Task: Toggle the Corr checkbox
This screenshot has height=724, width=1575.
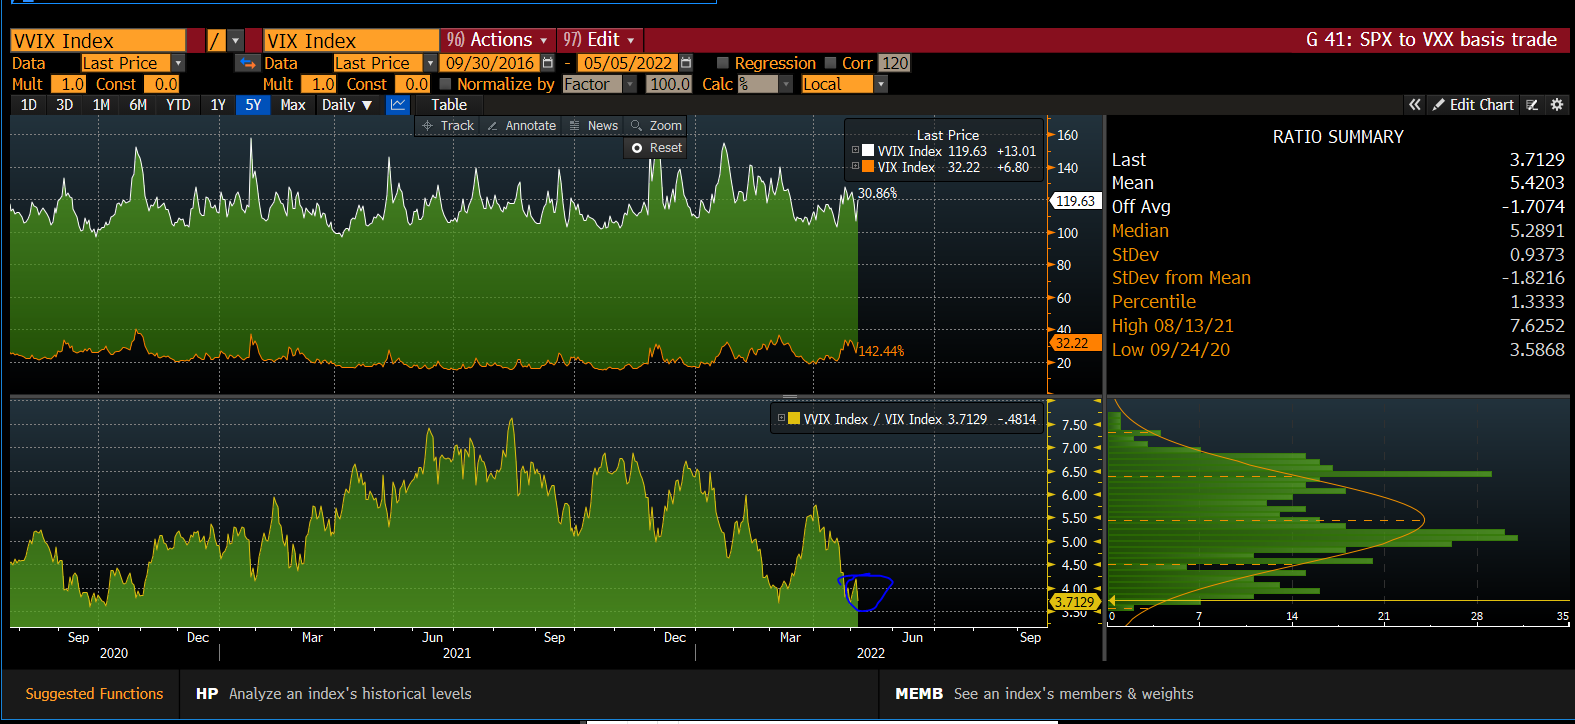Action: [830, 63]
